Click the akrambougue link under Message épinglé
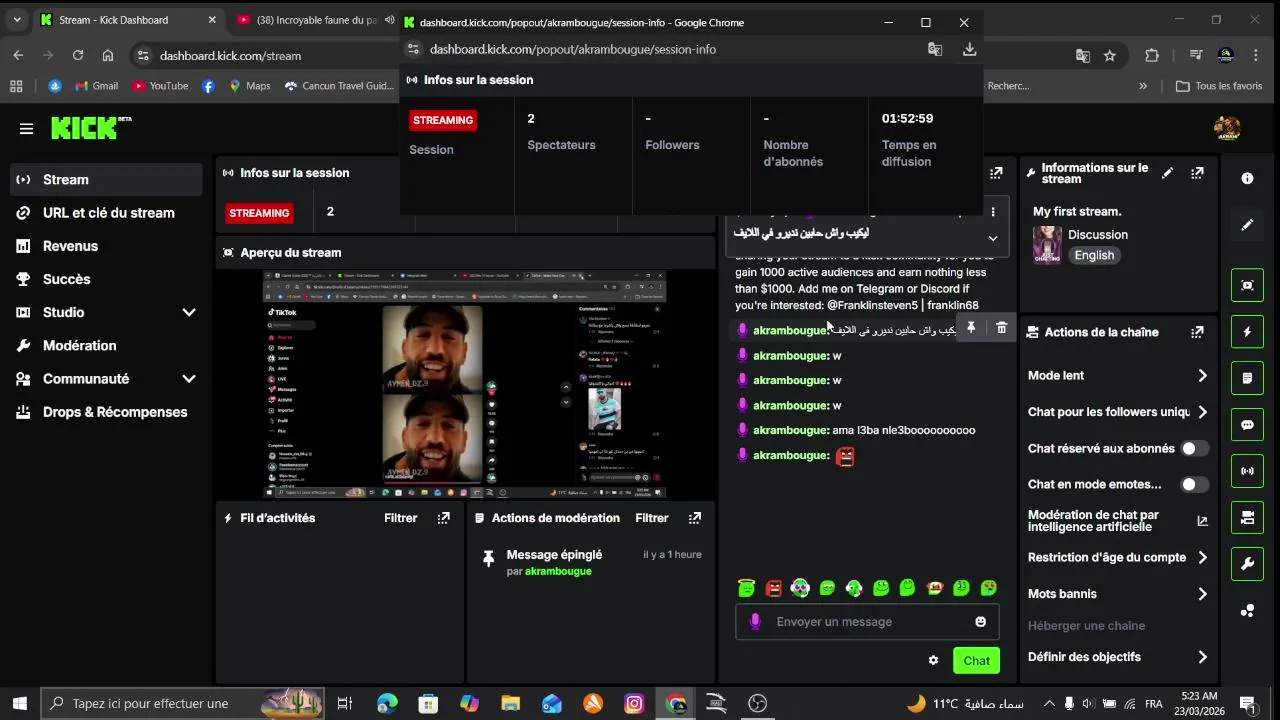The height and width of the screenshot is (720, 1280). [x=558, y=571]
